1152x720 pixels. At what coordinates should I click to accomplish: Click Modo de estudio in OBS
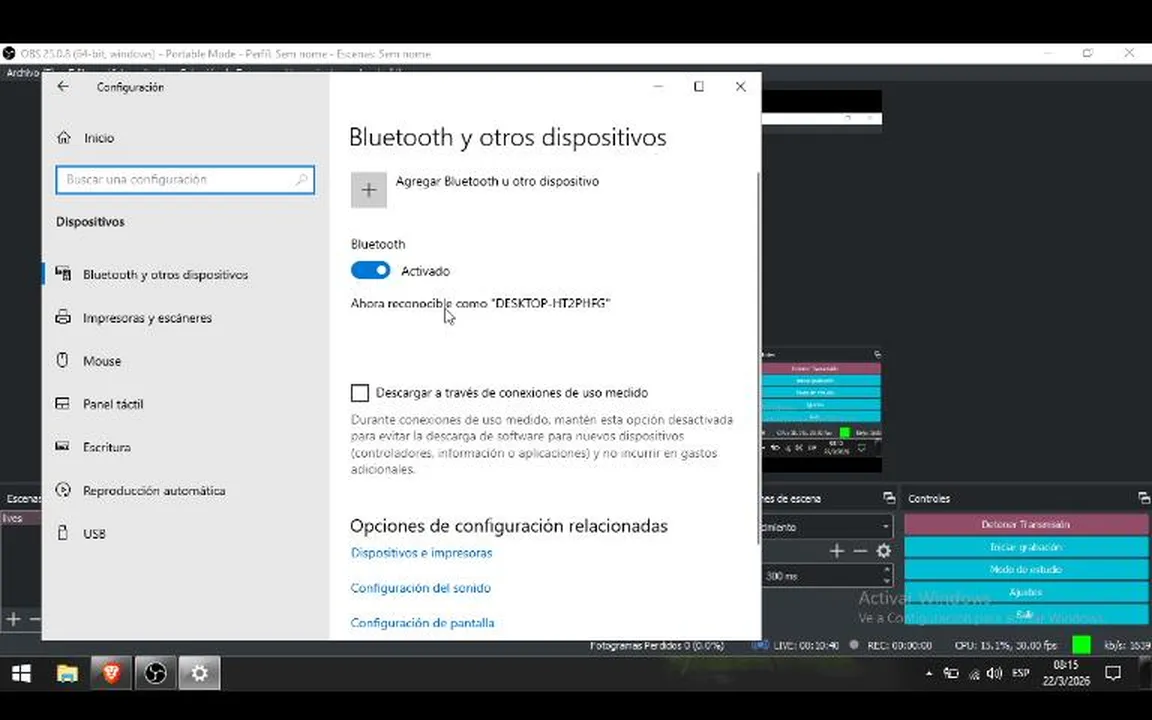pos(1026,569)
